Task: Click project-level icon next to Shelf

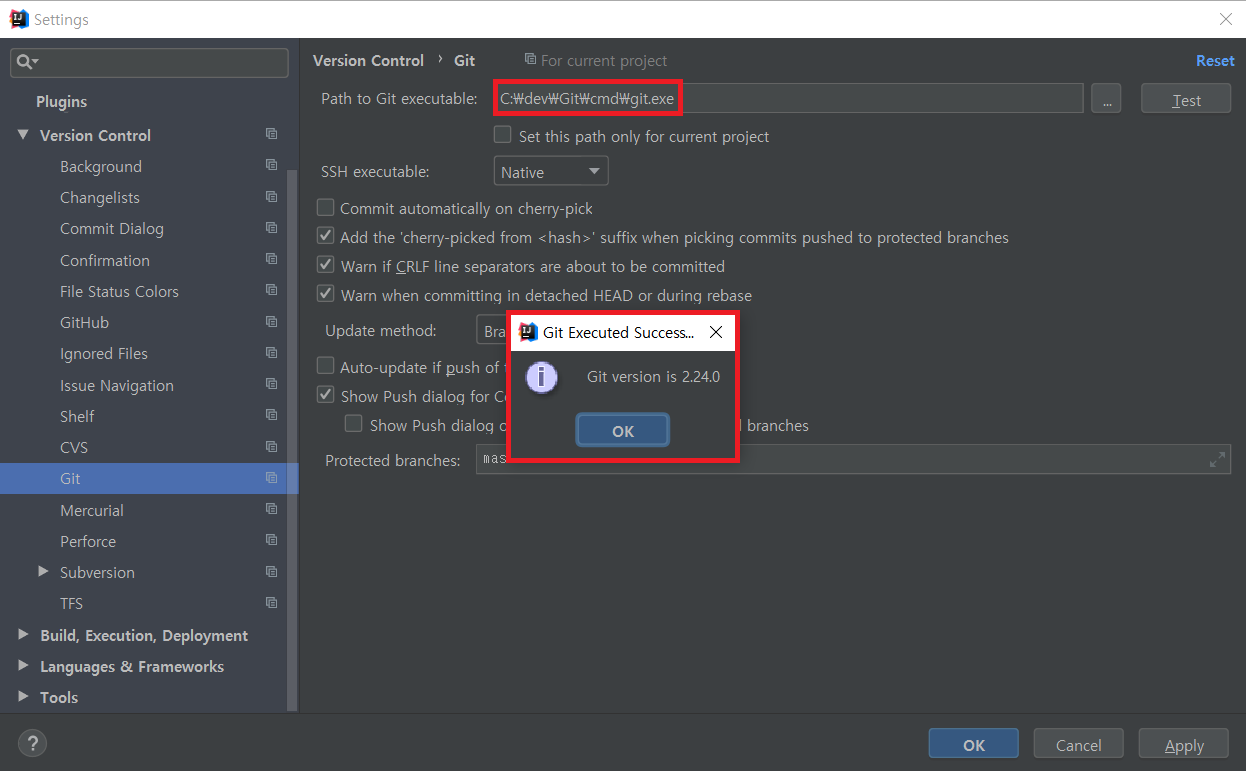Action: click(271, 415)
